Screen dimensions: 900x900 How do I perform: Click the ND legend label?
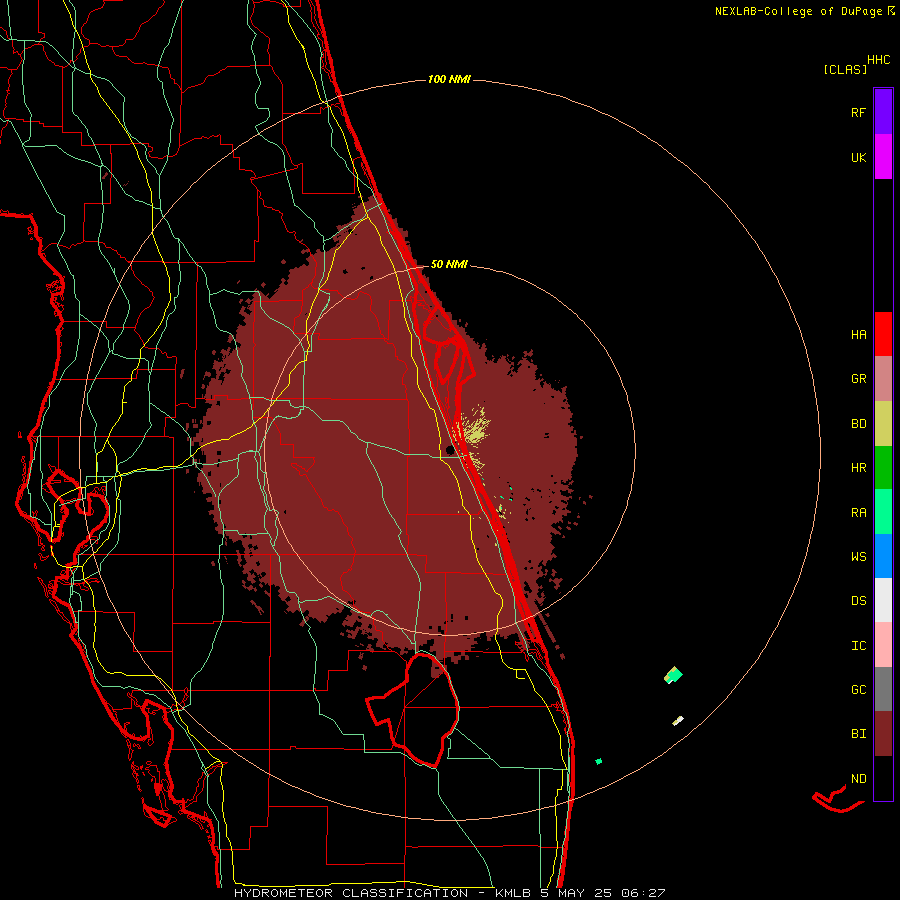(x=858, y=779)
